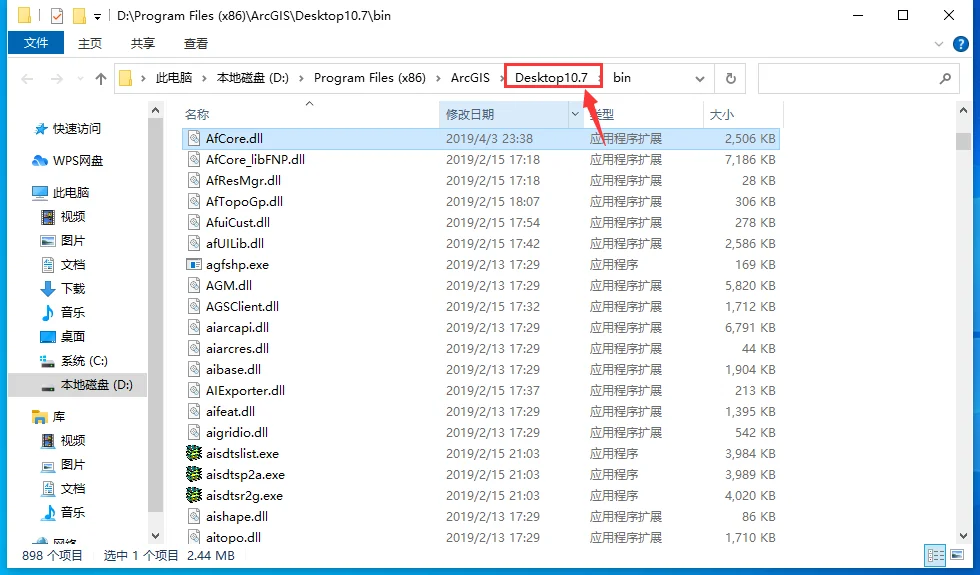Expand chevron after Program Files (x86) breadcrumb

(438, 78)
